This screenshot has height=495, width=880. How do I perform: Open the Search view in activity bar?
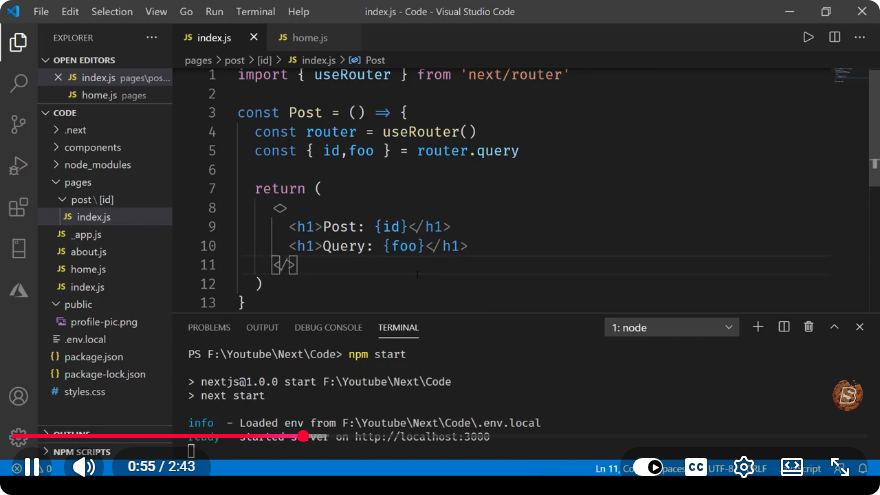19,83
